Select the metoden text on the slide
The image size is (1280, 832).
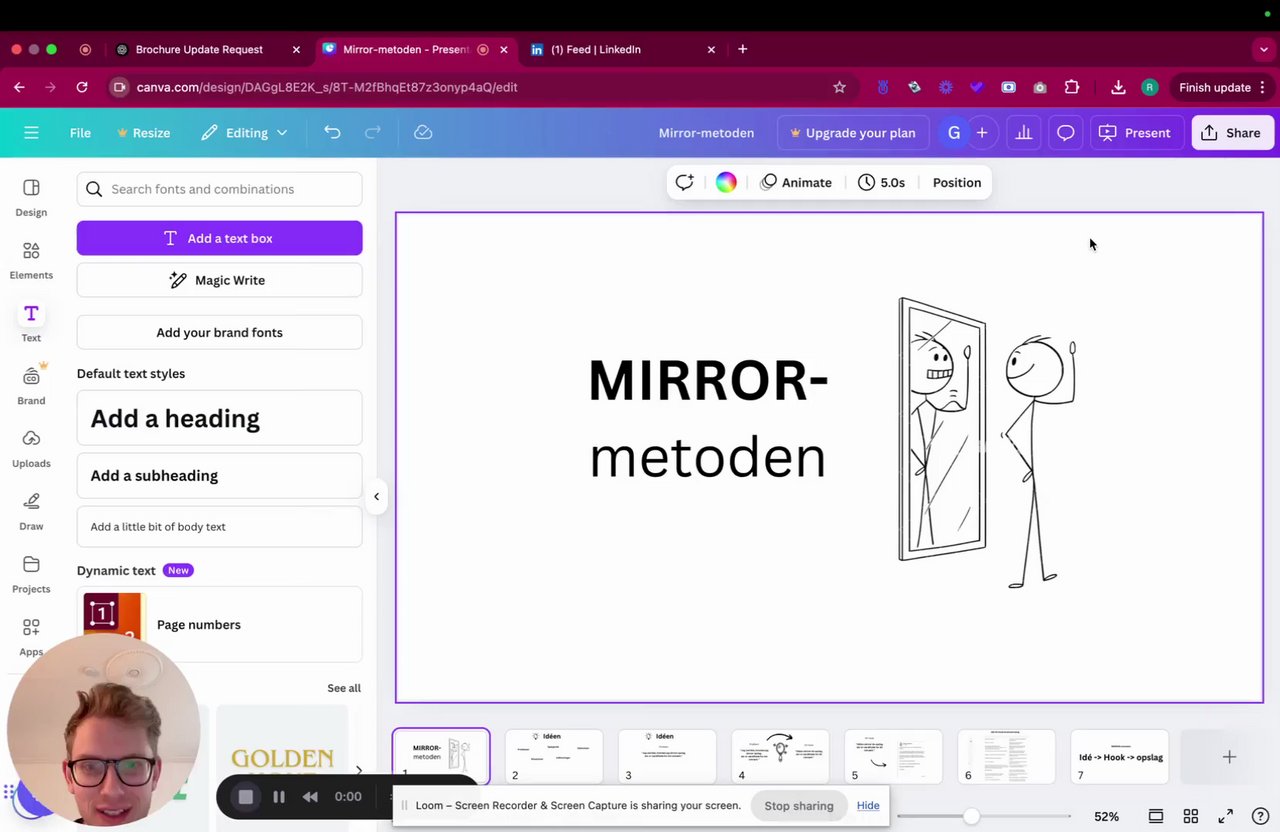pyautogui.click(x=708, y=458)
